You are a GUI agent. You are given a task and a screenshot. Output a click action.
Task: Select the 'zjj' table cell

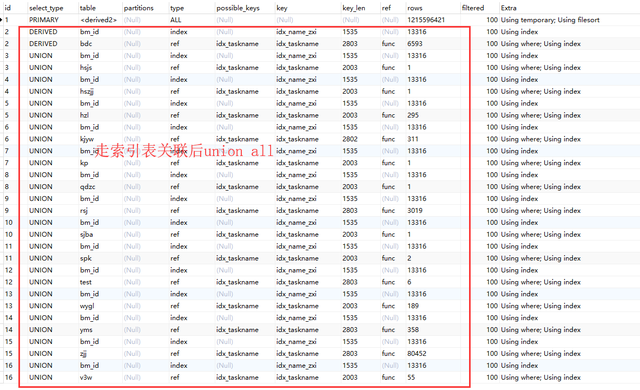click(x=83, y=354)
